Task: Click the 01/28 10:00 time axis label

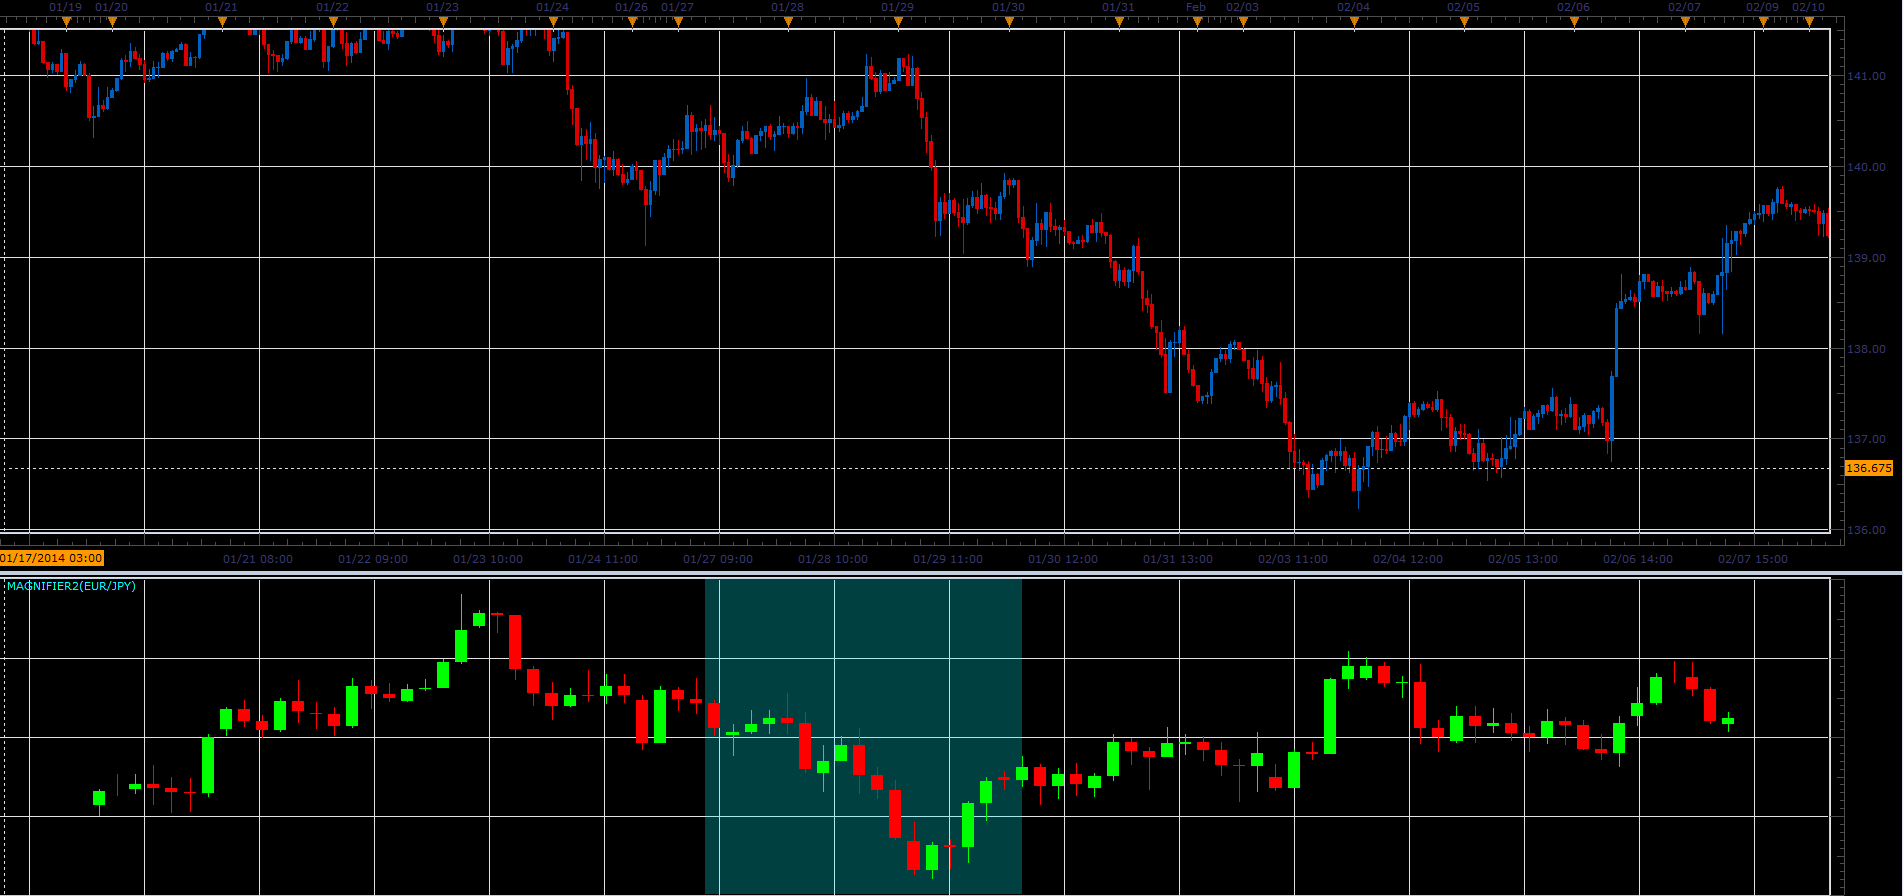Action: (x=833, y=559)
